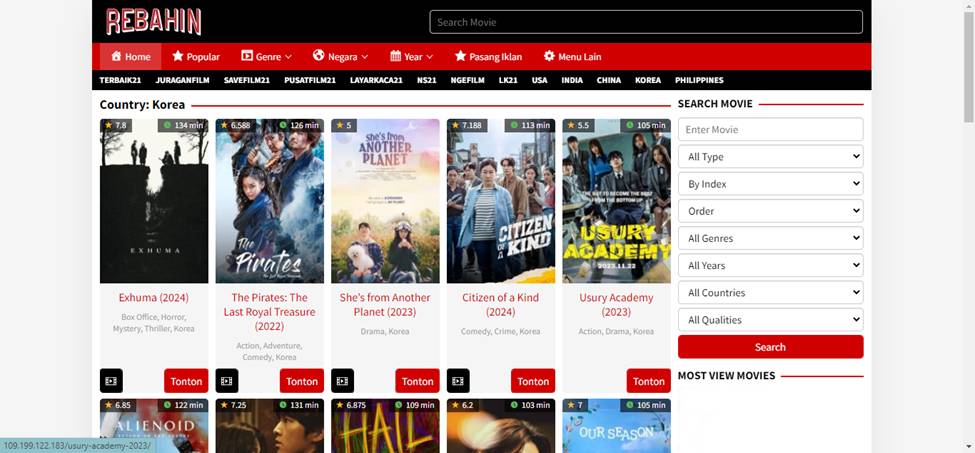Open the Exhuma (2024) title link
Screen dimensions: 975x453
[154, 298]
